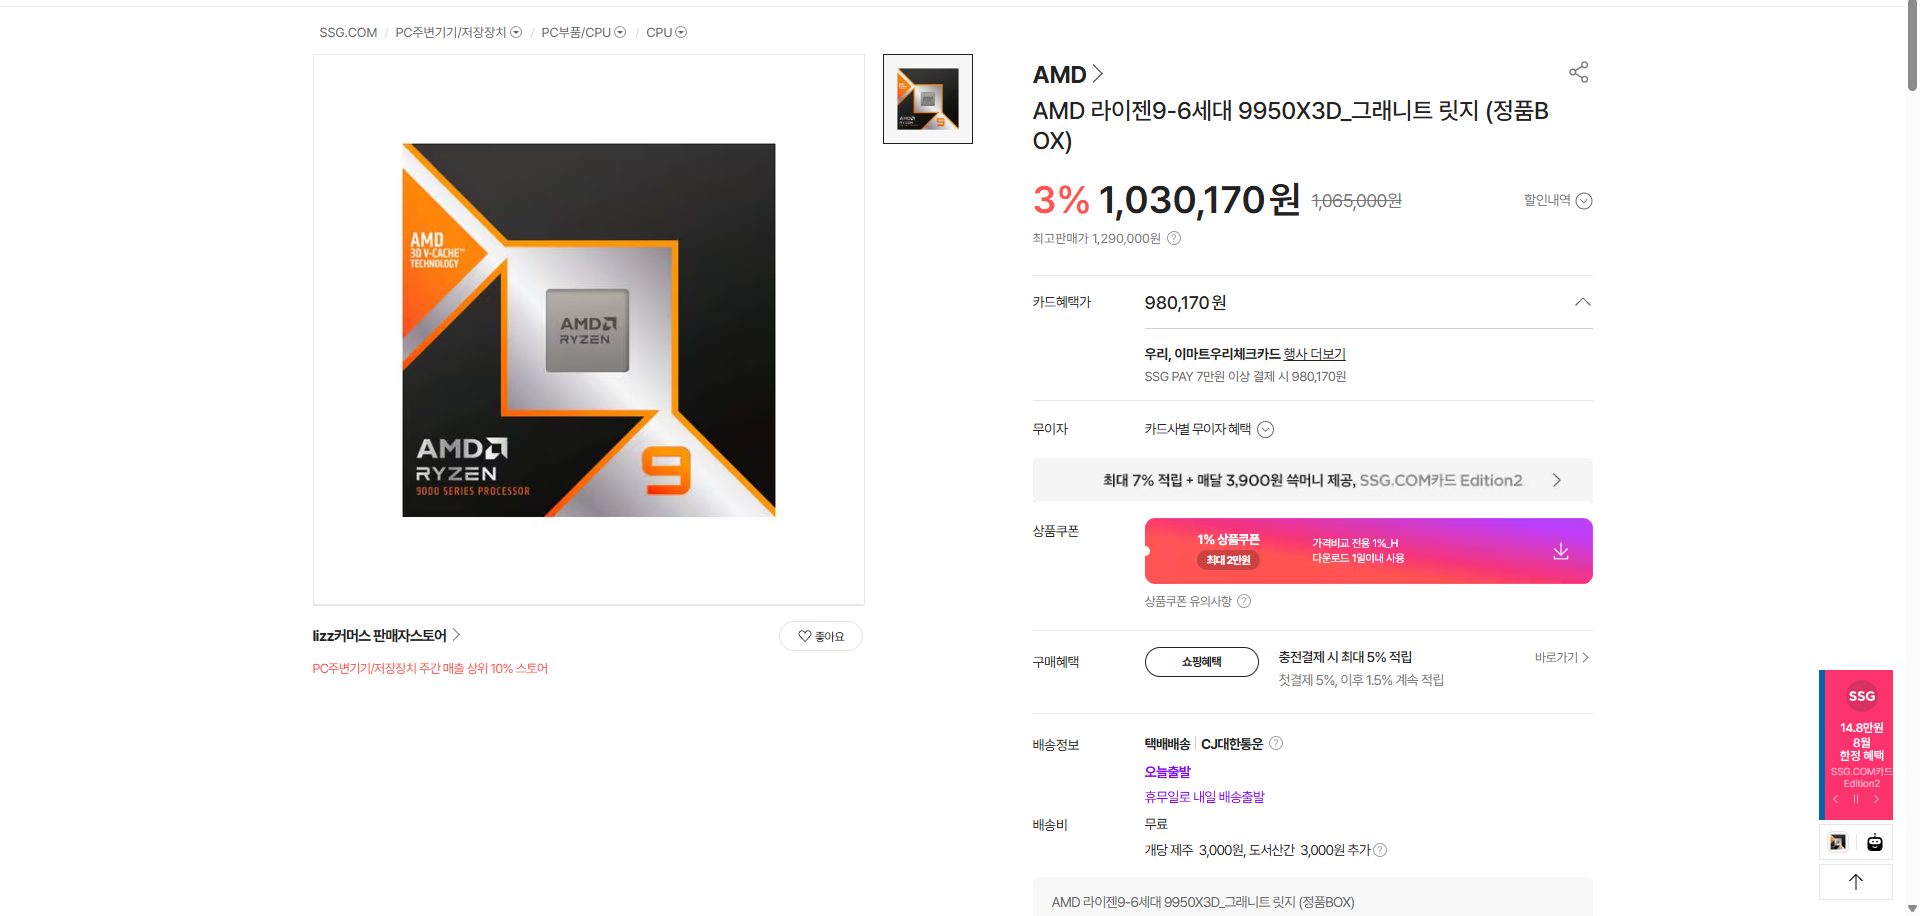Click the 좋아요 like button for the store
The image size is (1920, 916).
[x=821, y=636]
